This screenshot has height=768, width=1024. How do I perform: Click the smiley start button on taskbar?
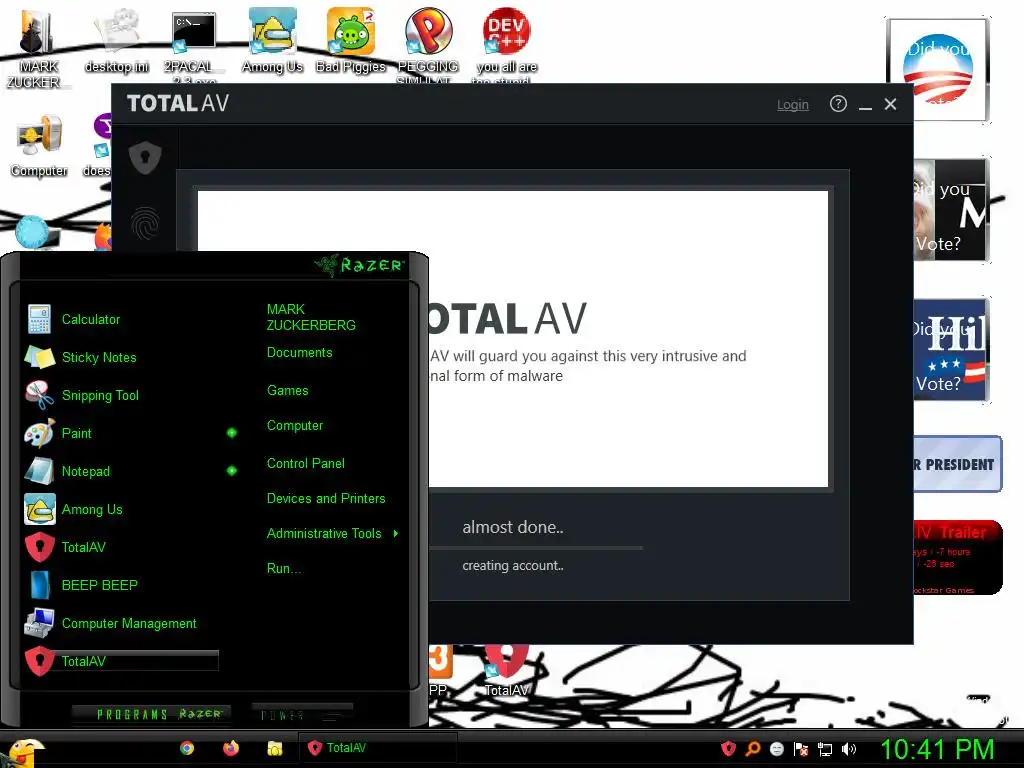[x=24, y=752]
